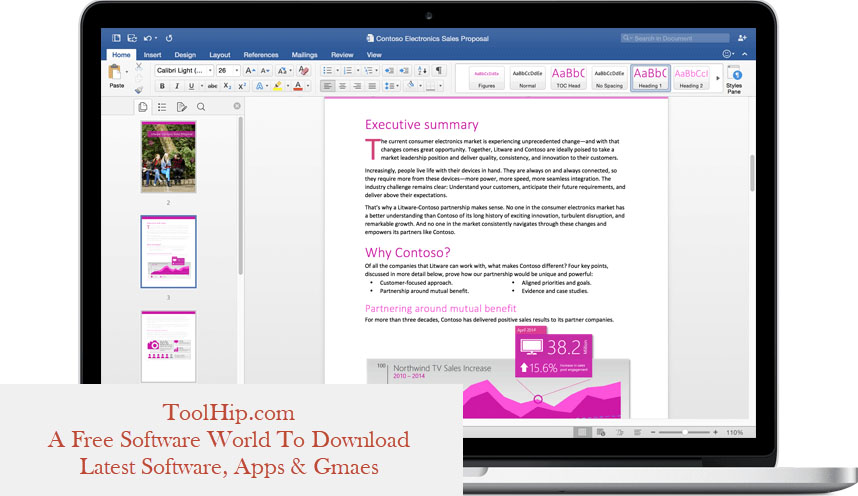This screenshot has height=496, width=858.
Task: Show thumbnails pane page icon in sidebar
Action: 143,107
